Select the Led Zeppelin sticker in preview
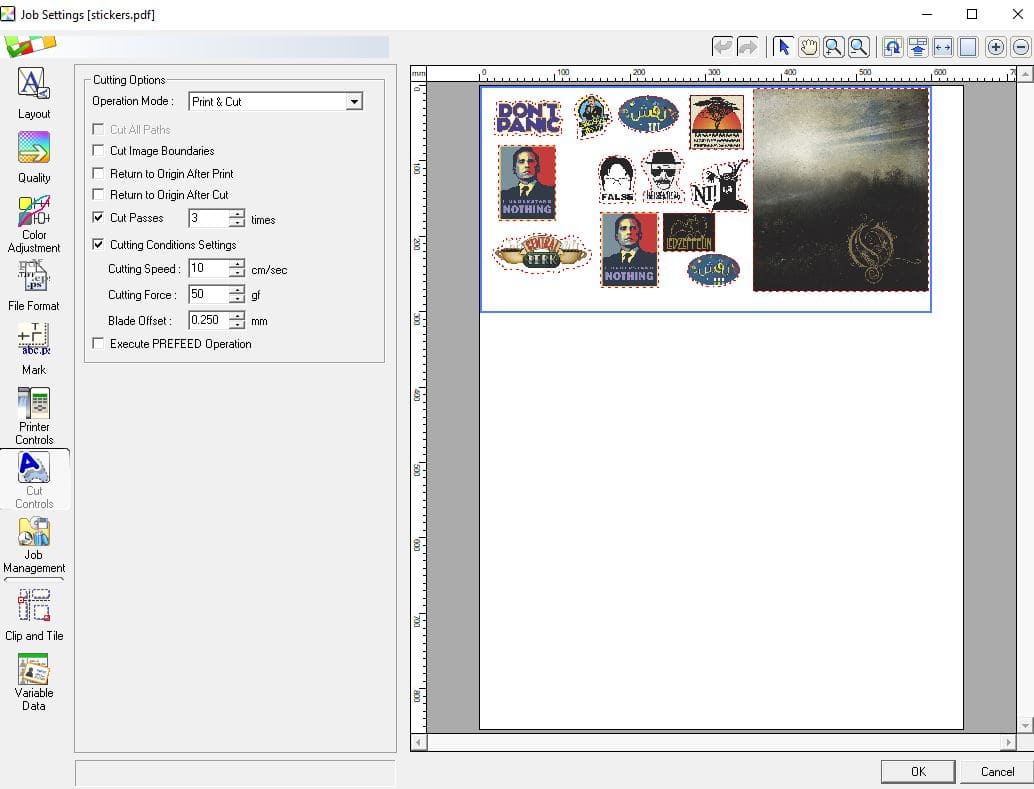Viewport: 1034px width, 789px height. point(688,232)
